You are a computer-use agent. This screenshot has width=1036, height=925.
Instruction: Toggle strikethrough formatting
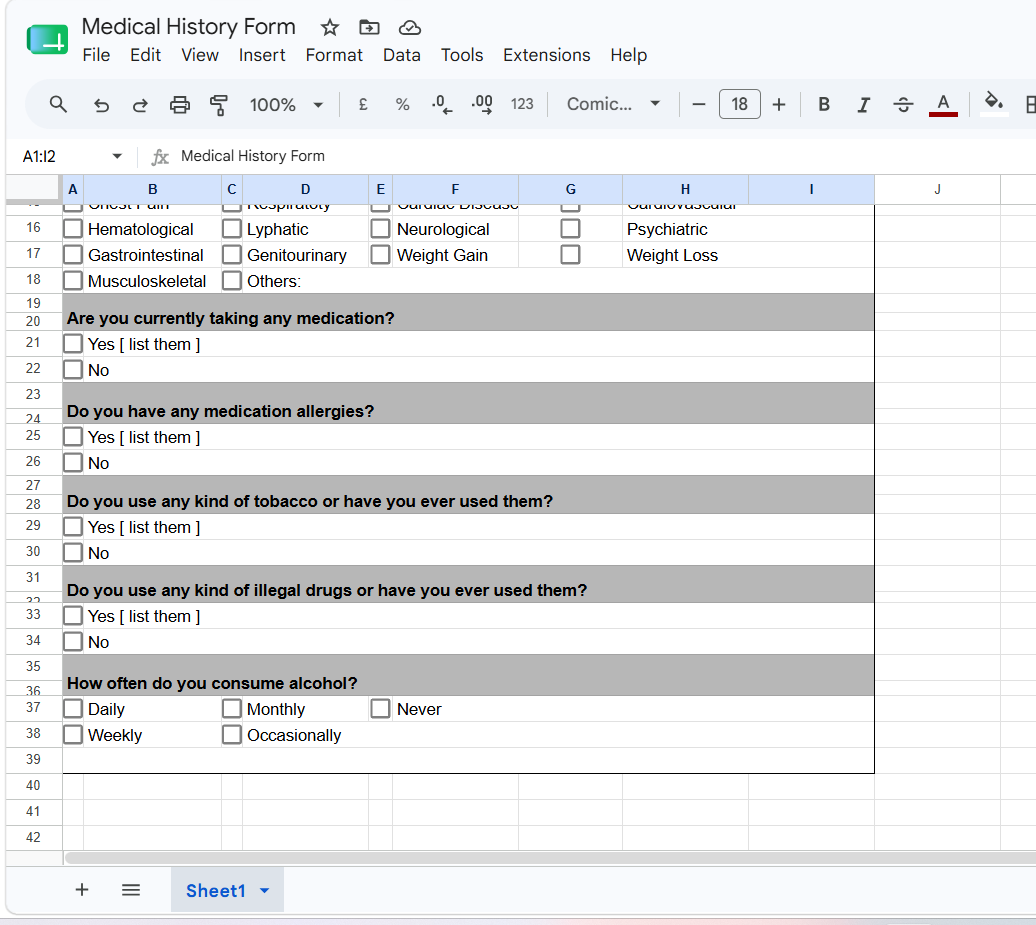903,104
